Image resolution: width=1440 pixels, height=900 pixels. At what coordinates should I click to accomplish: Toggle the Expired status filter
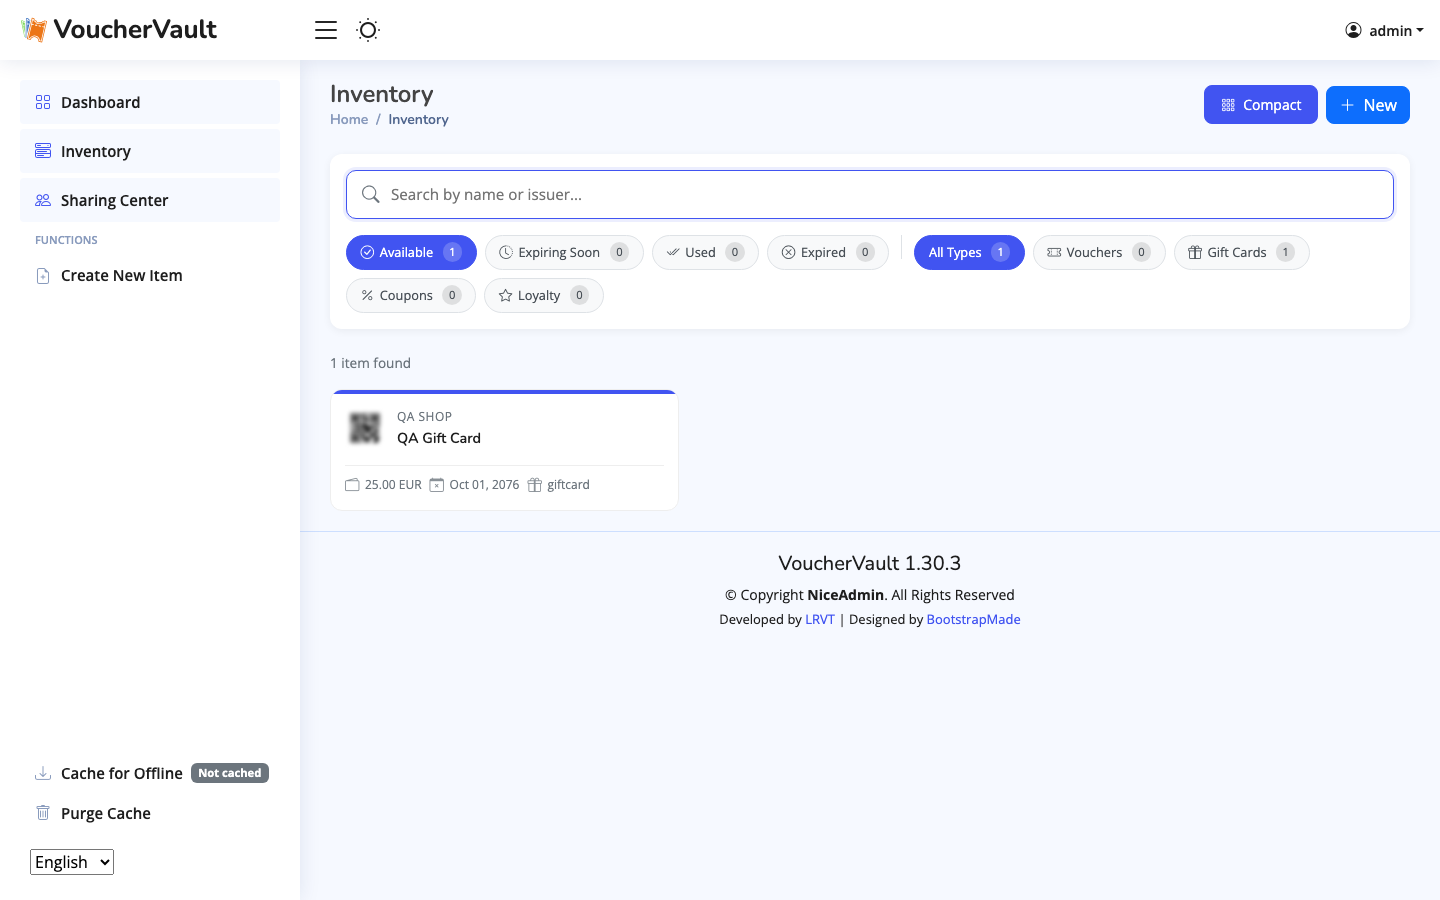(828, 253)
